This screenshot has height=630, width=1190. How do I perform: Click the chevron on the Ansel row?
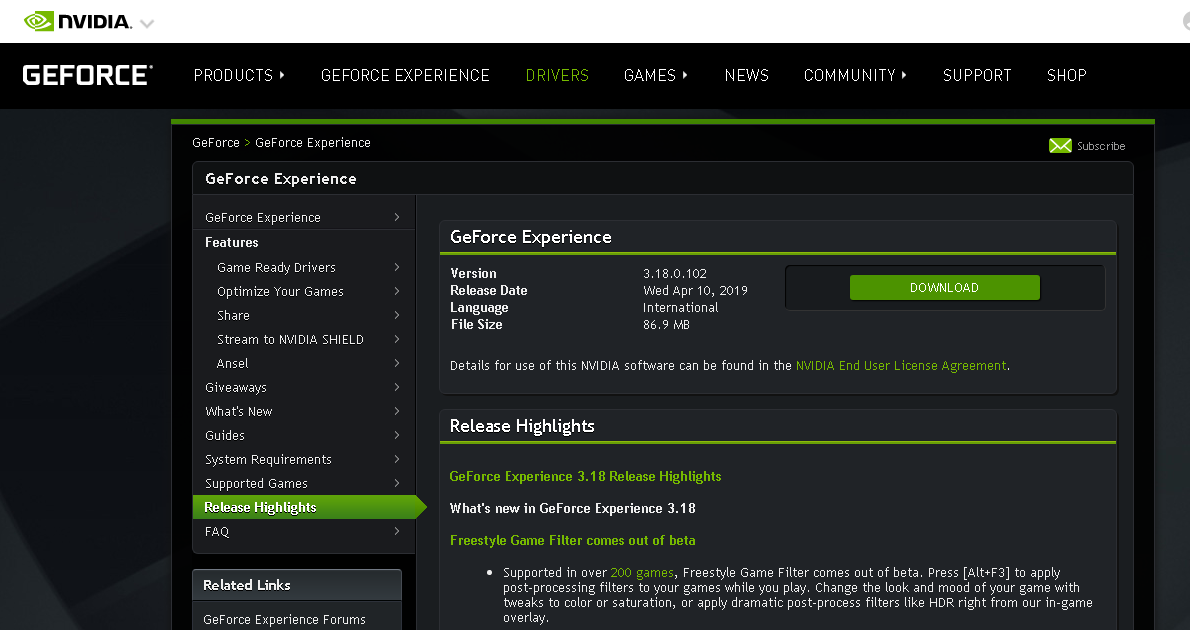click(x=397, y=364)
